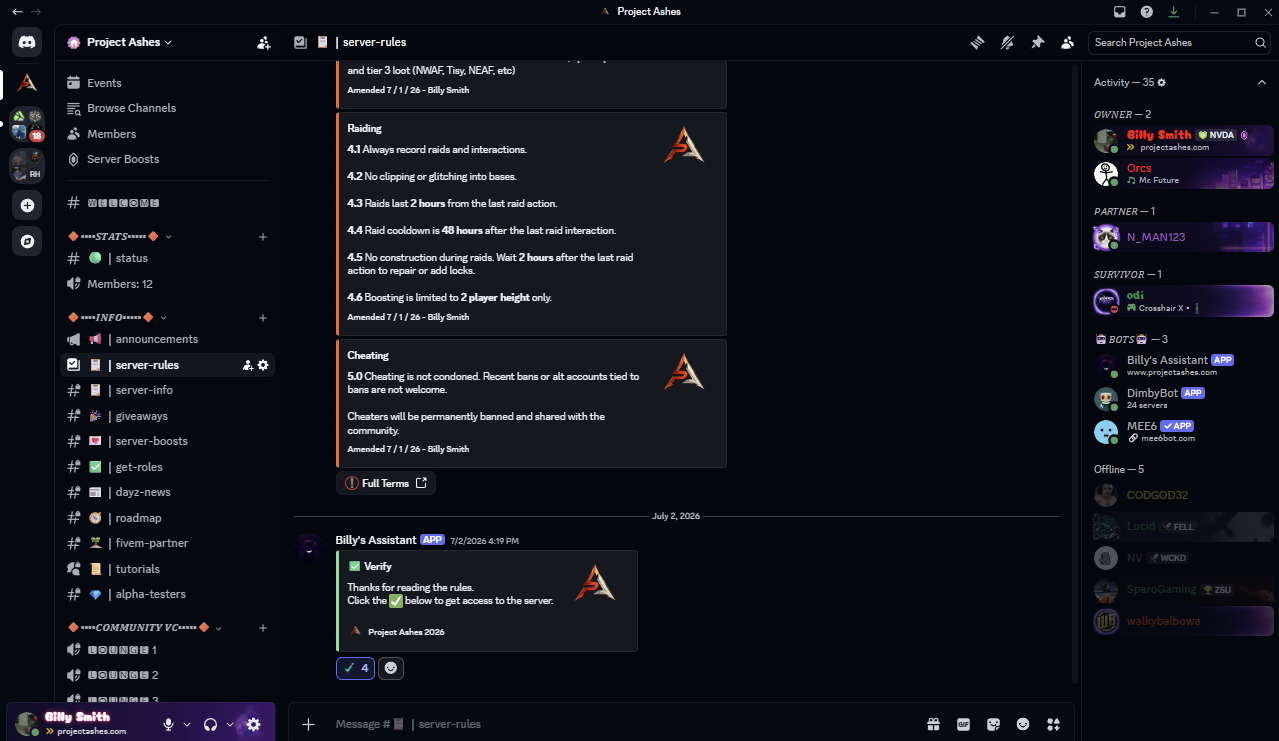Image resolution: width=1279 pixels, height=741 pixels.
Task: Select the roadmap channel
Action: click(167, 518)
